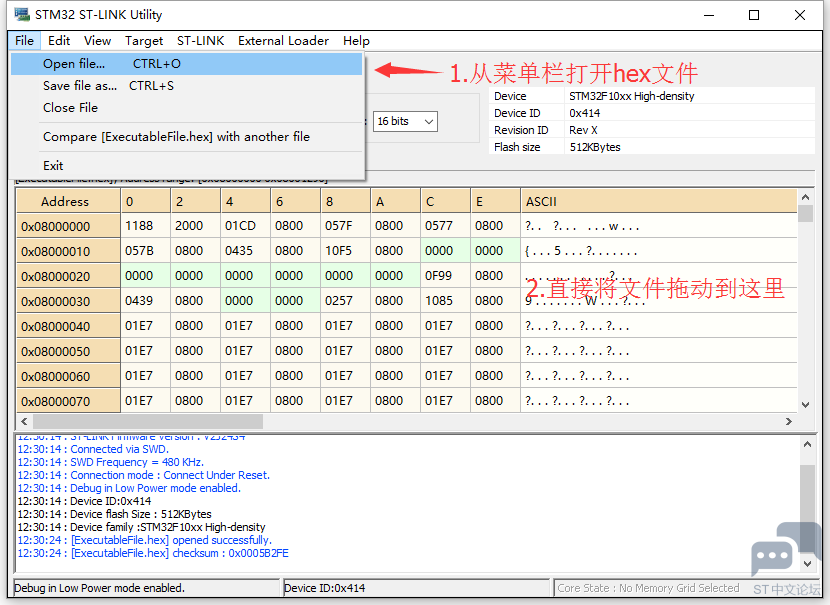
Task: Click memory grid scroll up arrow
Action: point(805,197)
